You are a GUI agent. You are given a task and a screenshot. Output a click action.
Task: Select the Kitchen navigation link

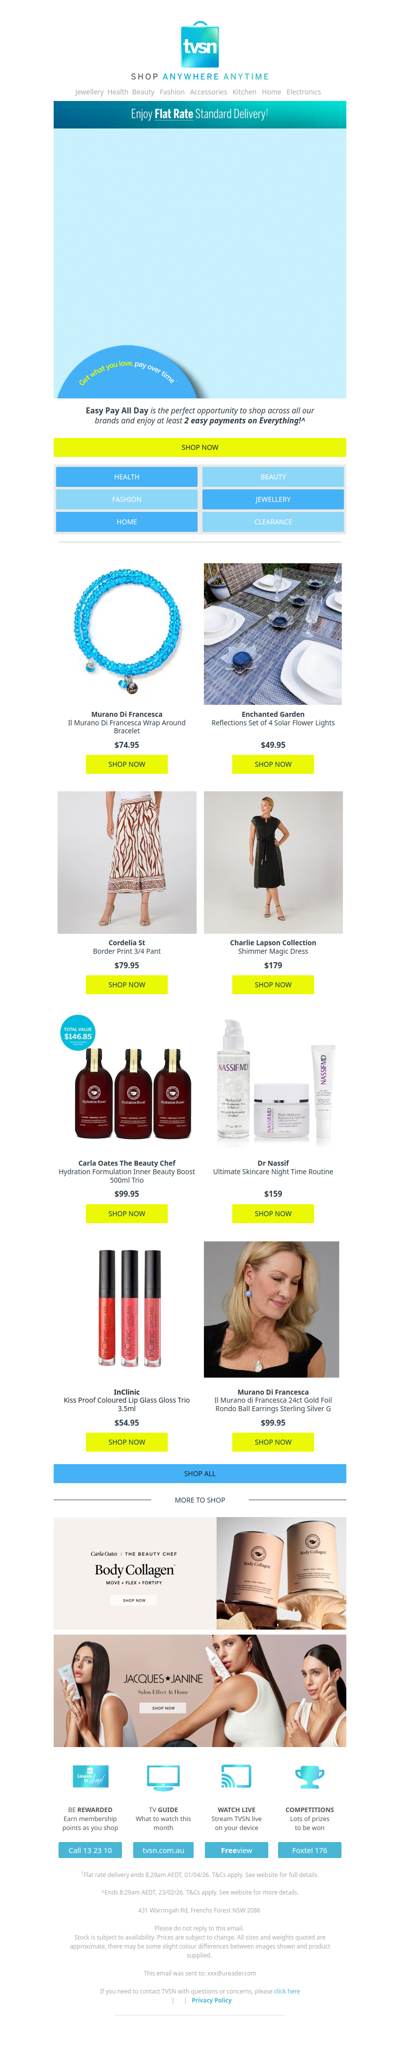point(244,92)
